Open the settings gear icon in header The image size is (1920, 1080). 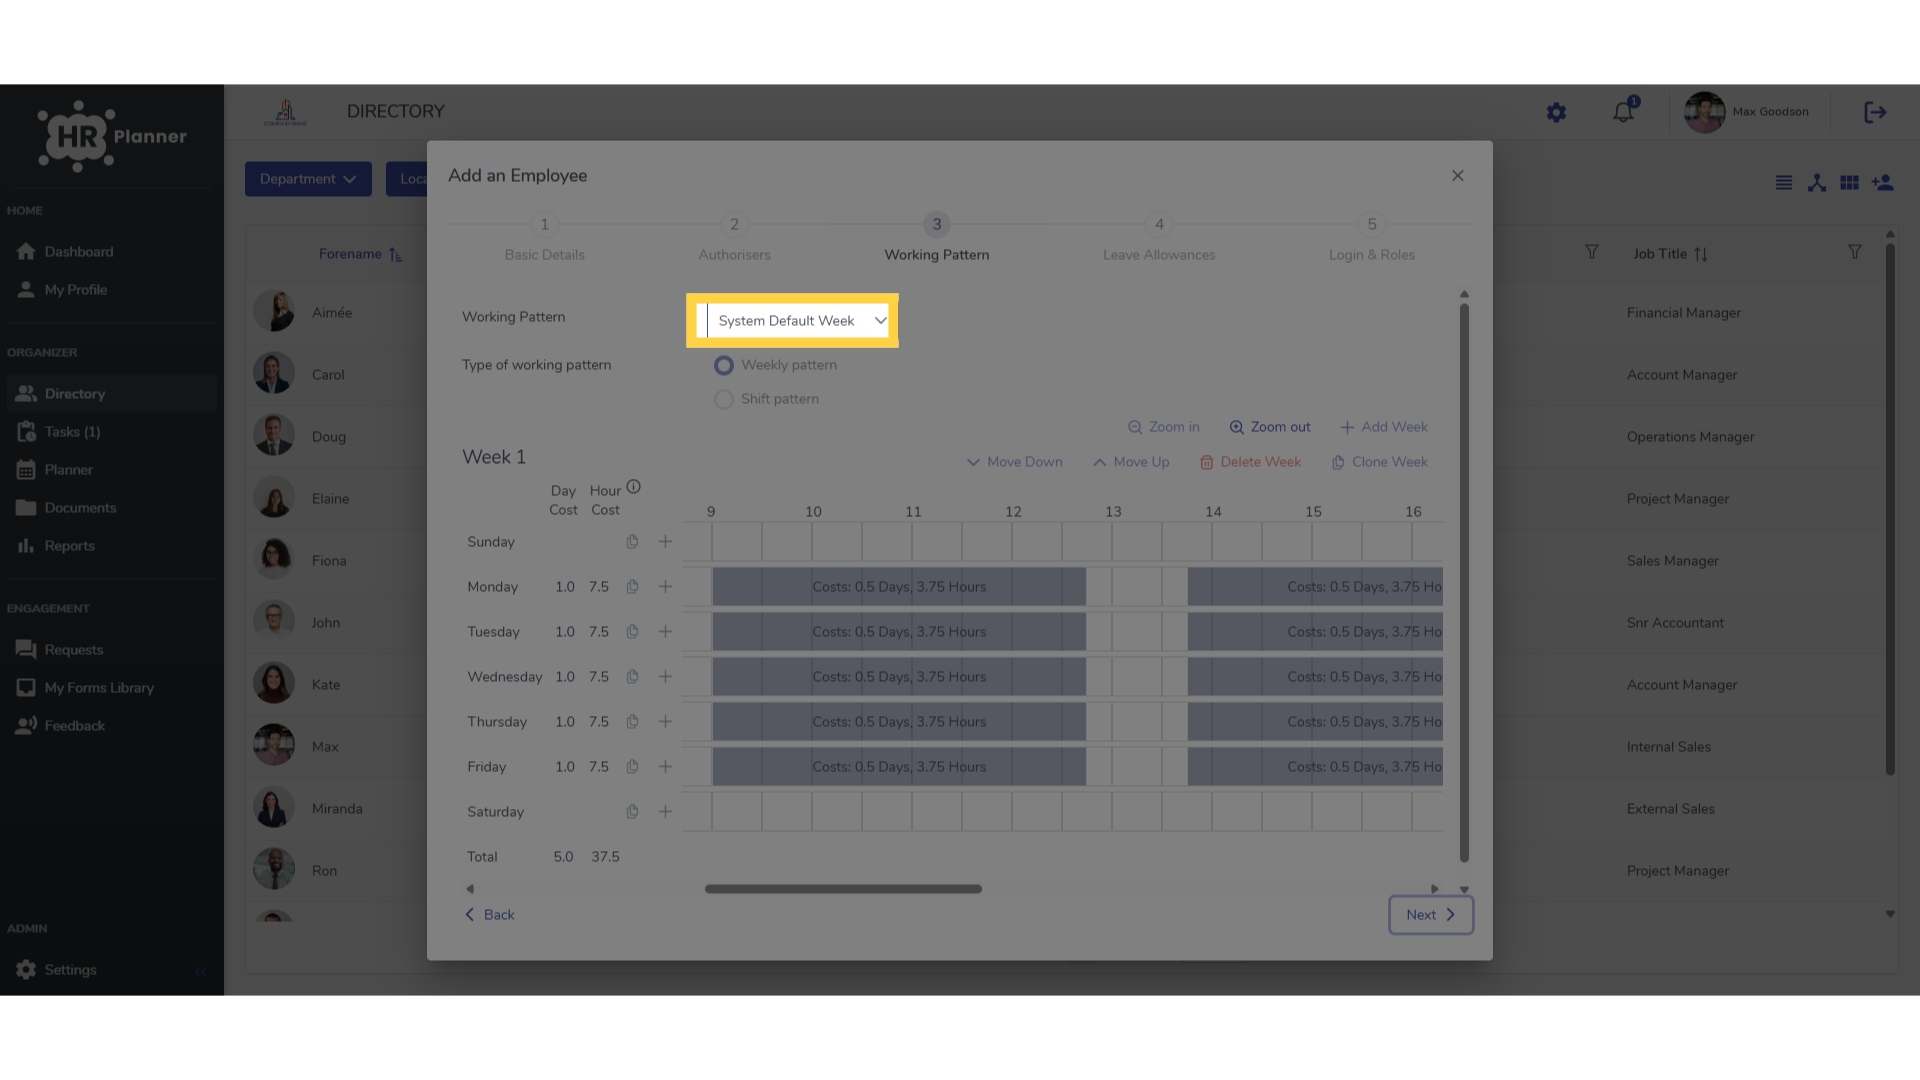coord(1556,113)
